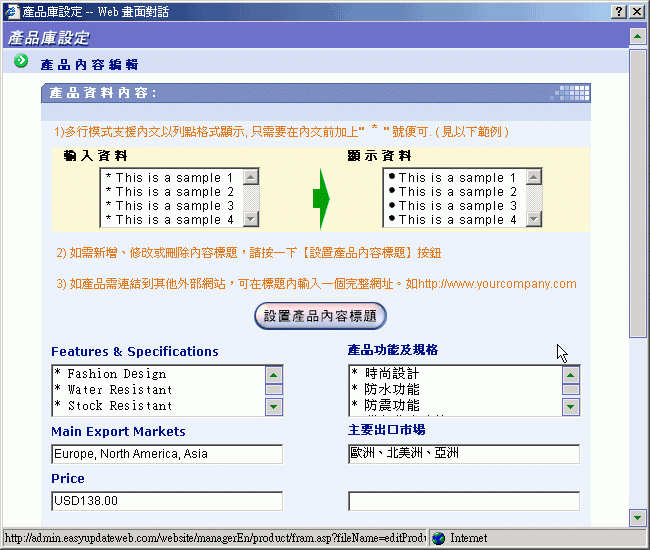Click the Price field containing USD138.00
Image resolution: width=650 pixels, height=550 pixels.
point(166,501)
